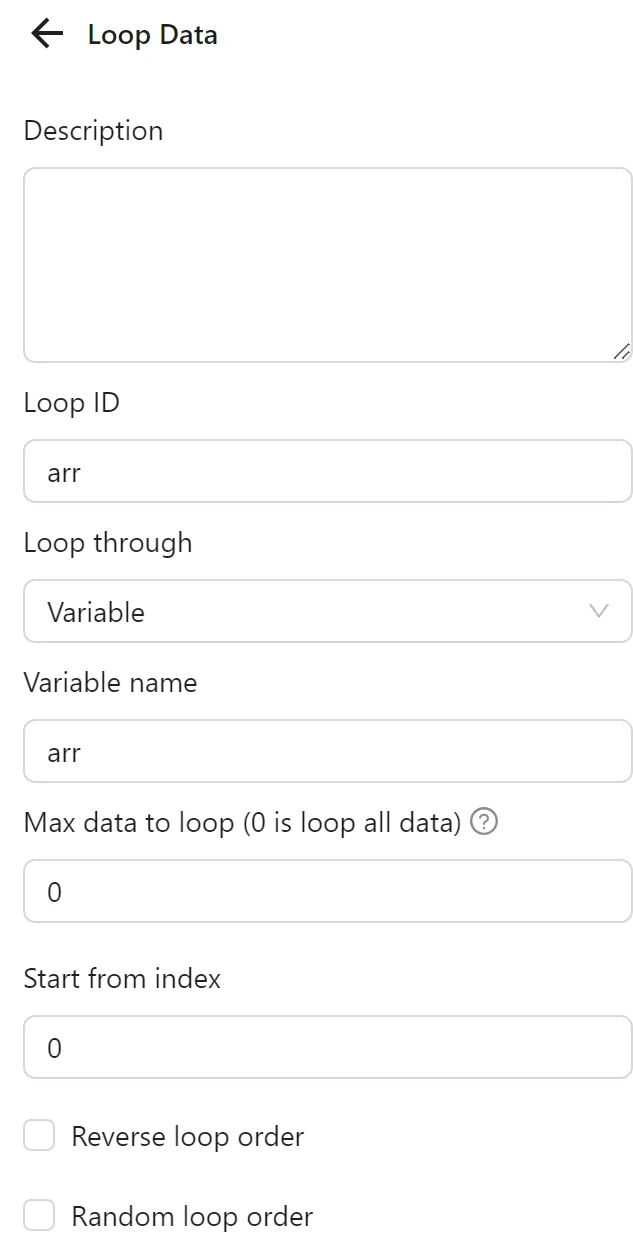Screen dimensions: 633x1244
Task: Click the back arrow beside Loop Data
Action: pyautogui.click(x=44, y=34)
